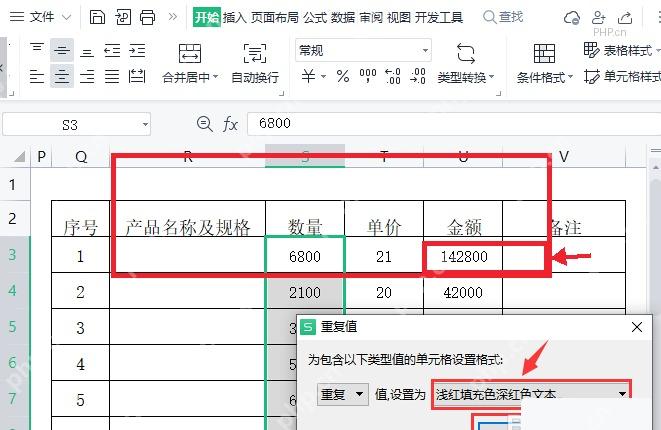Click cell with value 6800
This screenshot has height=430, width=661.
coord(305,256)
